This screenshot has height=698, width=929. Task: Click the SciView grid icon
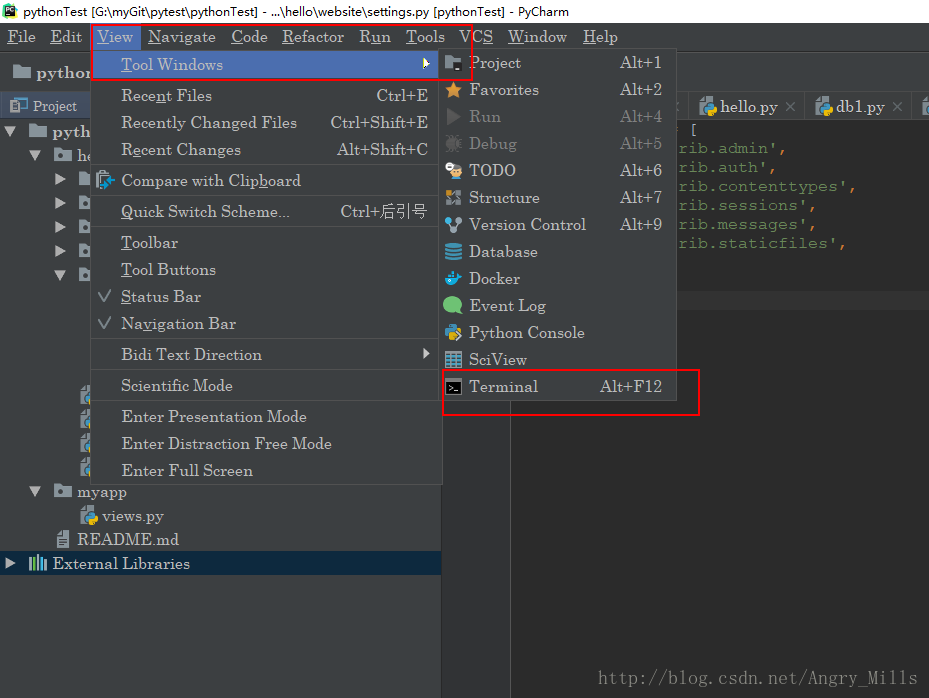point(453,360)
